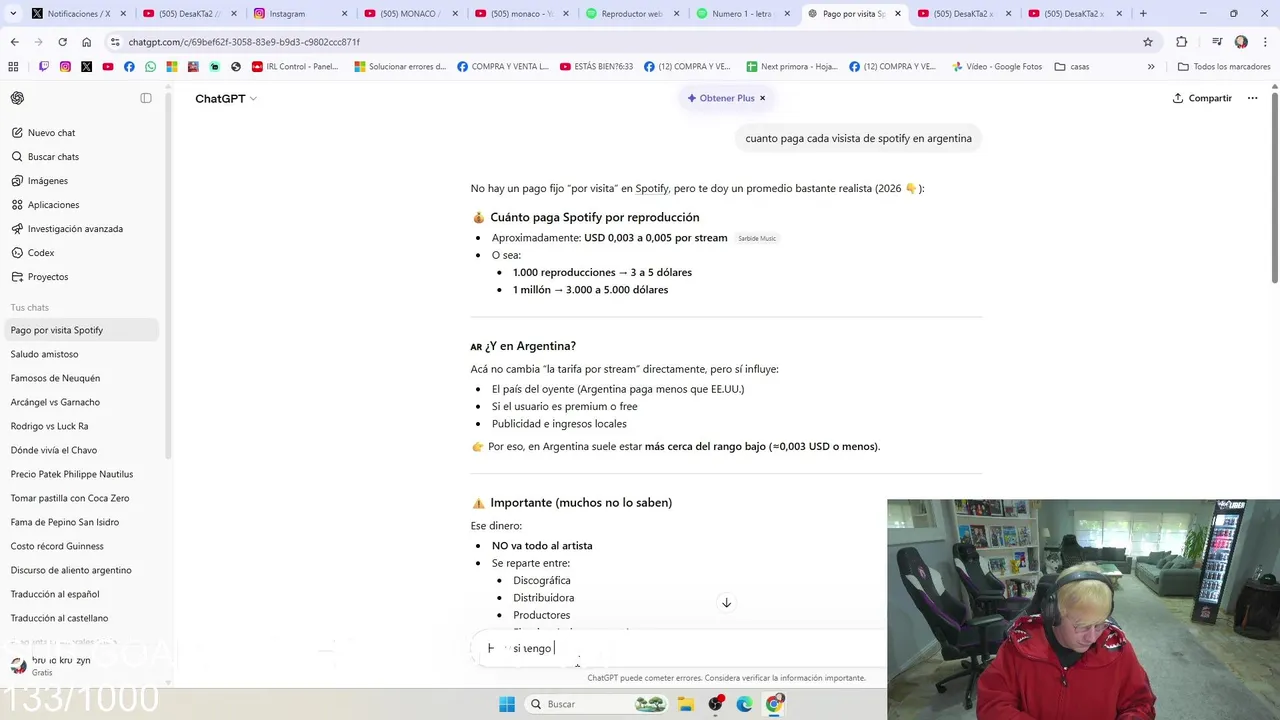
Task: Click the taskbar Buscar search box
Action: [x=598, y=704]
